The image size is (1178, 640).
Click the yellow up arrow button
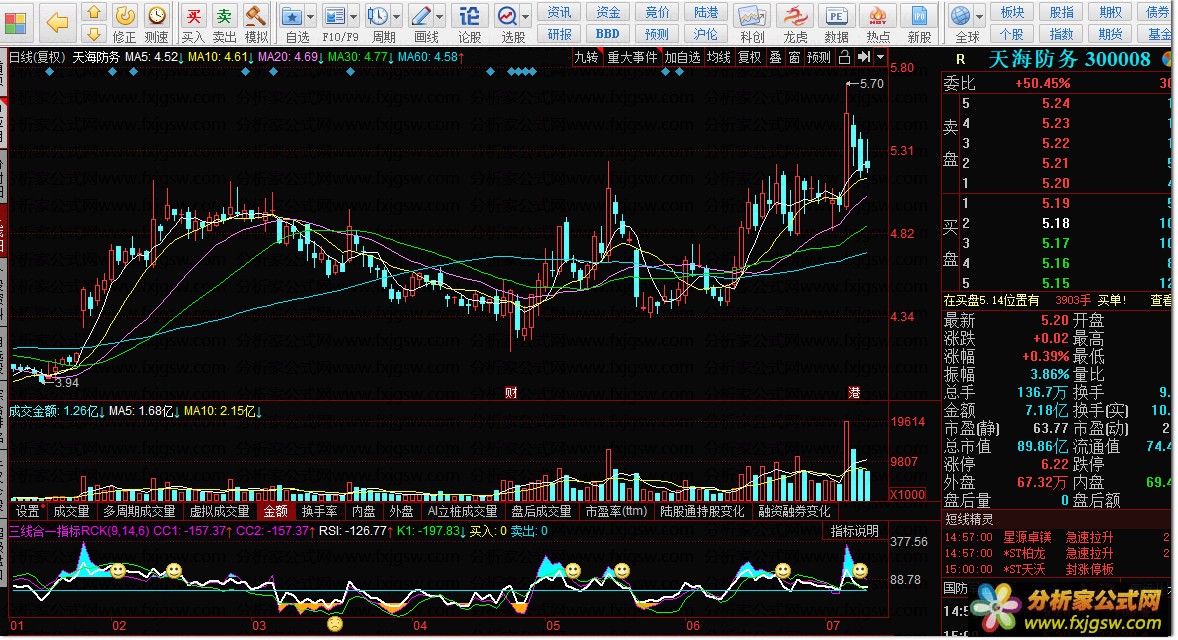pos(94,13)
